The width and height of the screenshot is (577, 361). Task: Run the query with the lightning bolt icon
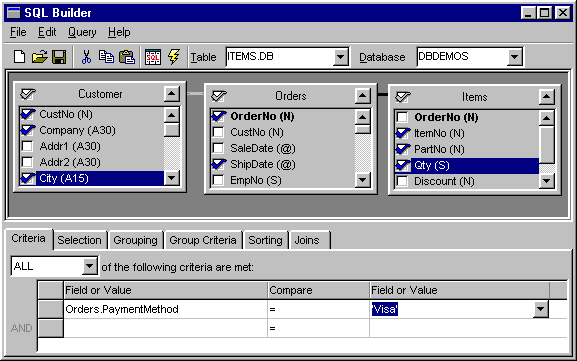click(x=174, y=57)
